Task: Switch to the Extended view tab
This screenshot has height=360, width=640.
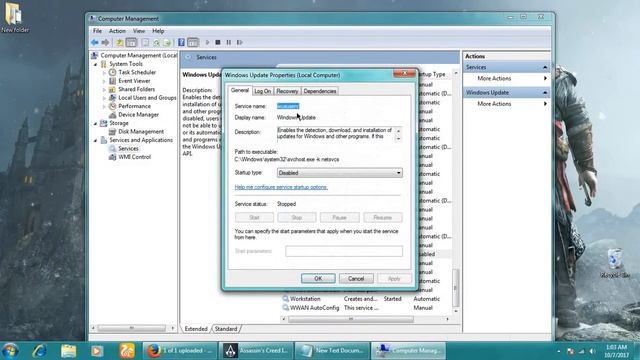Action: tap(196, 329)
